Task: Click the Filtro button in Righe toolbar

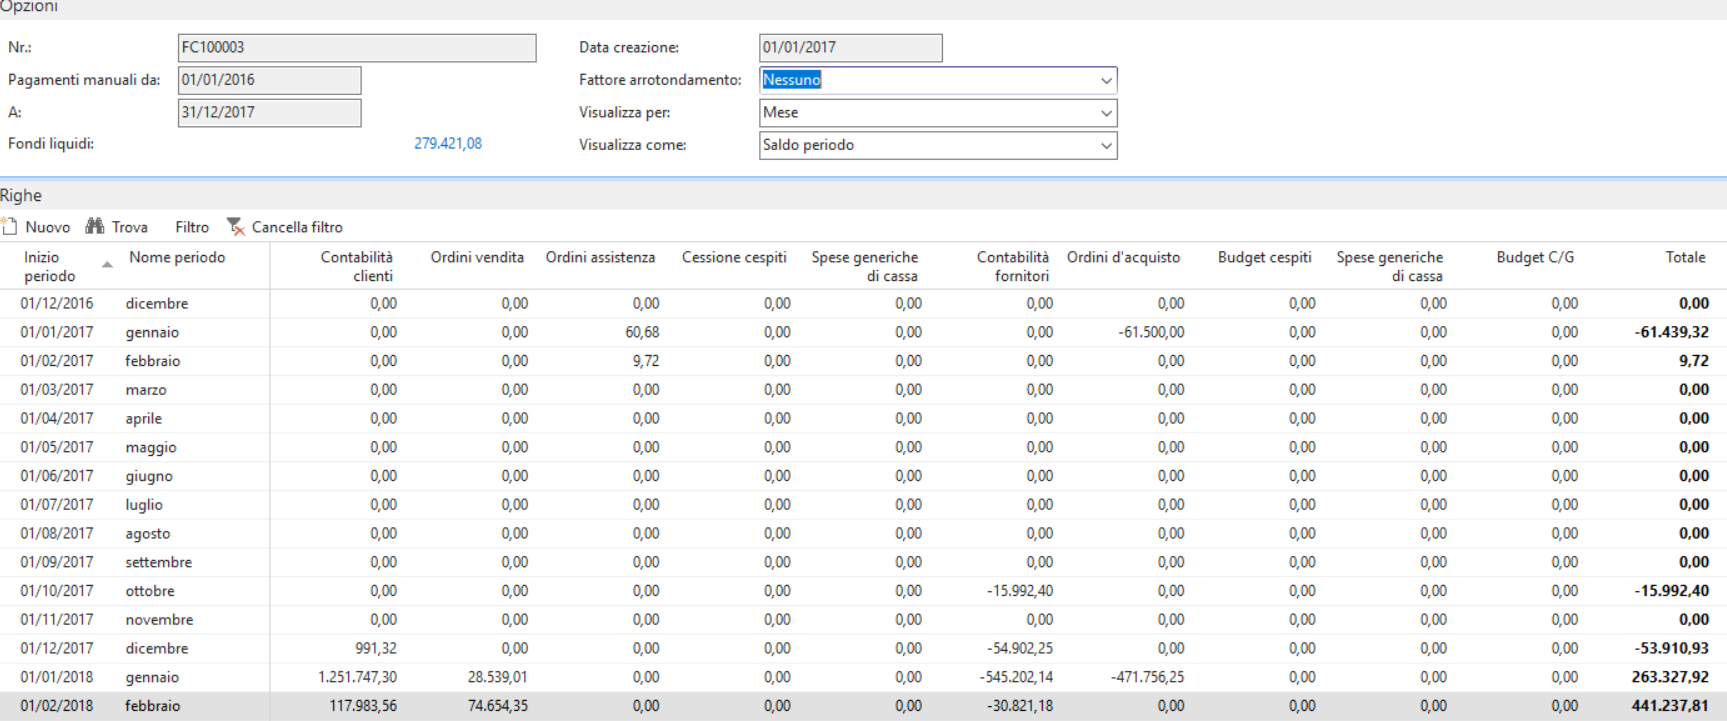Action: click(x=192, y=227)
